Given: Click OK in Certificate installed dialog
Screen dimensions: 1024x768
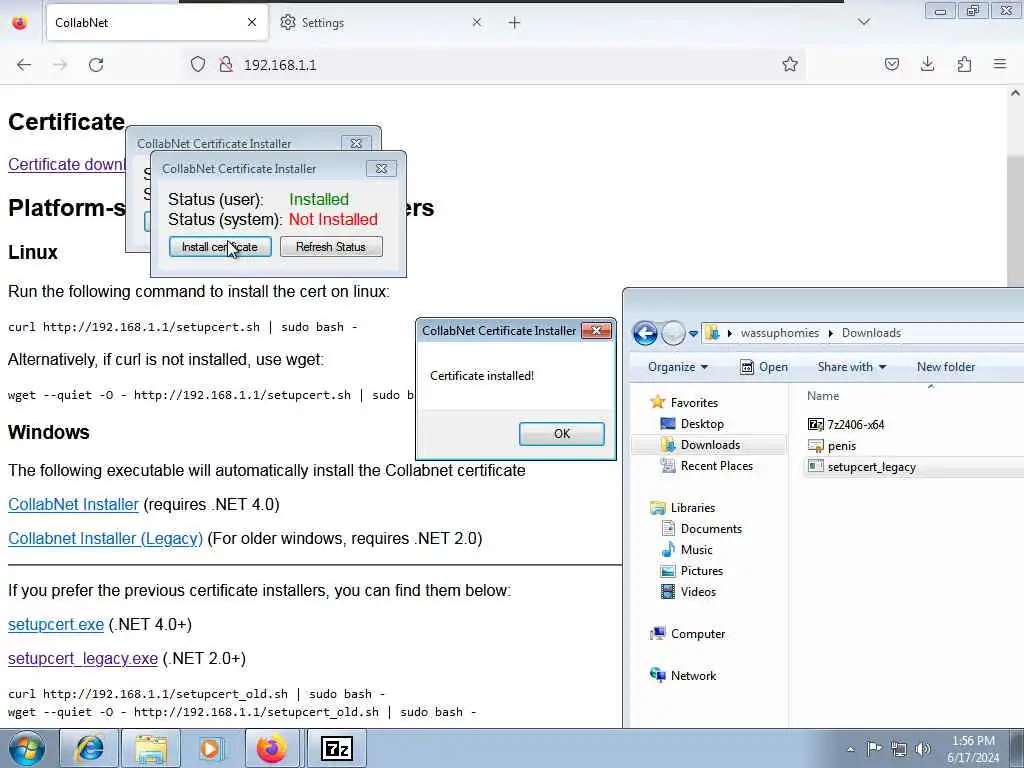Looking at the screenshot, I should coord(562,434).
